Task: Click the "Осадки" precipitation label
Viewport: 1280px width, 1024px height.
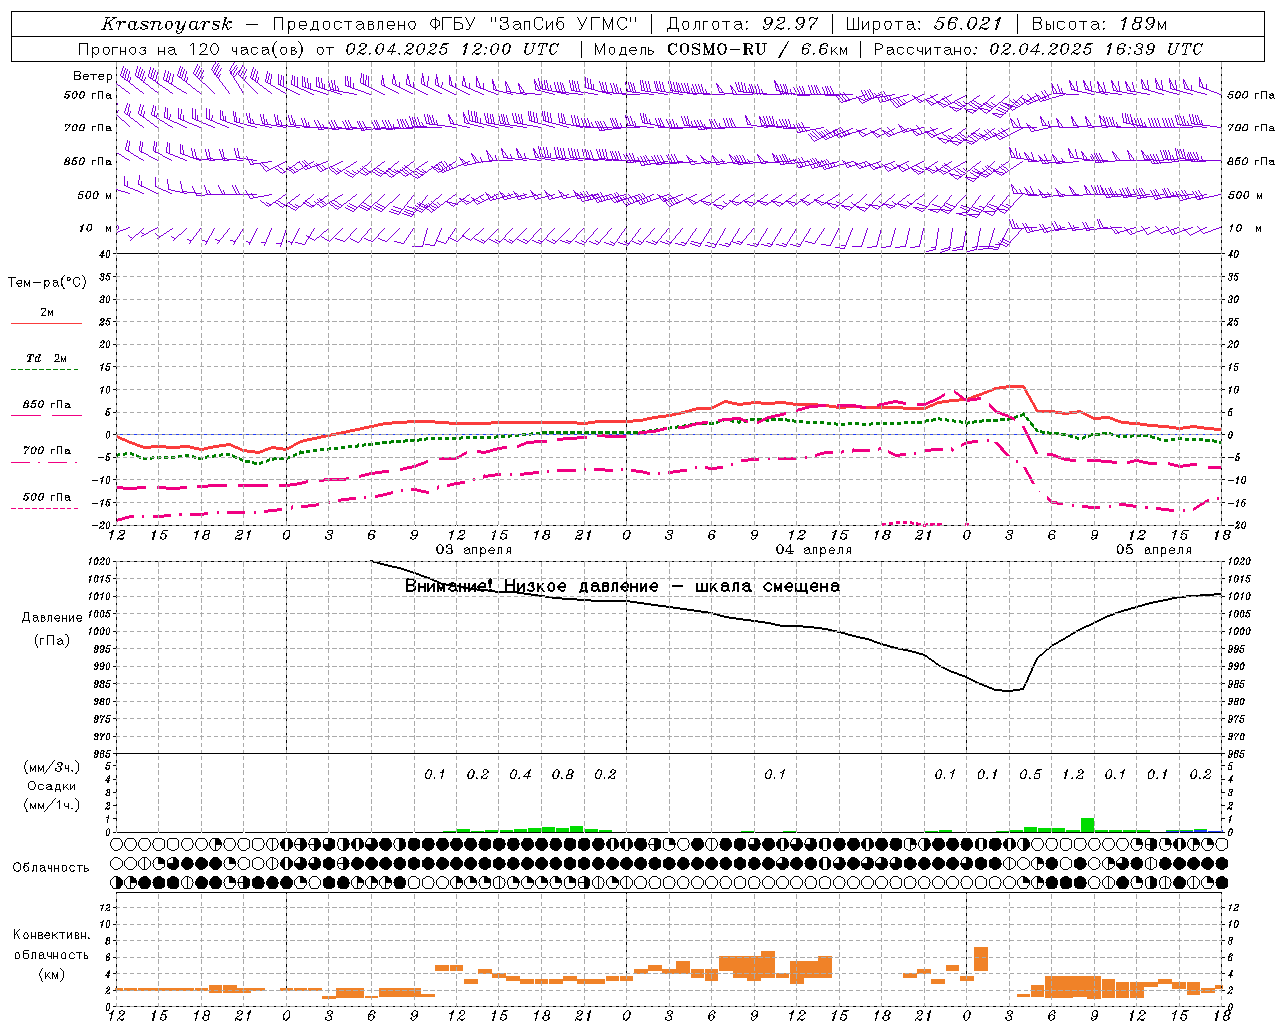Action: [52, 786]
